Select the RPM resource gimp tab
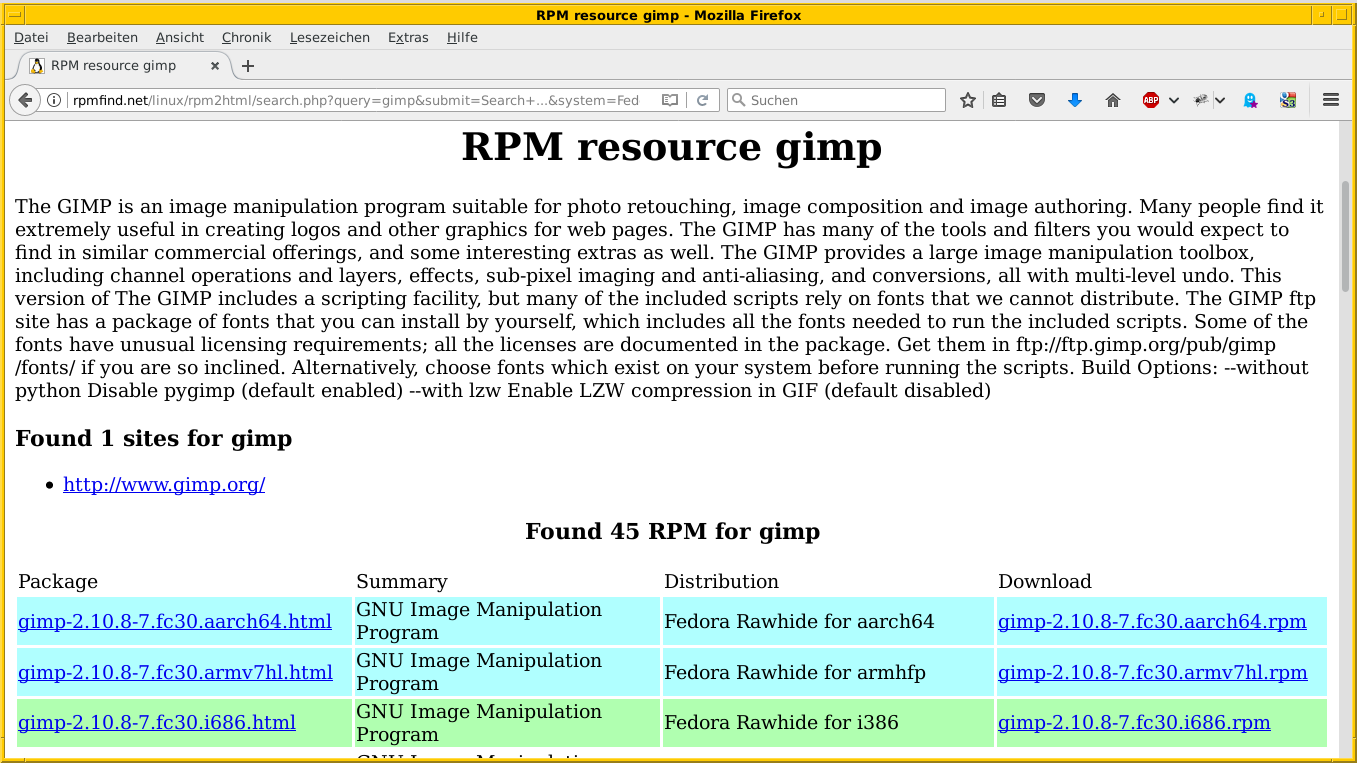1357x763 pixels. (125, 66)
